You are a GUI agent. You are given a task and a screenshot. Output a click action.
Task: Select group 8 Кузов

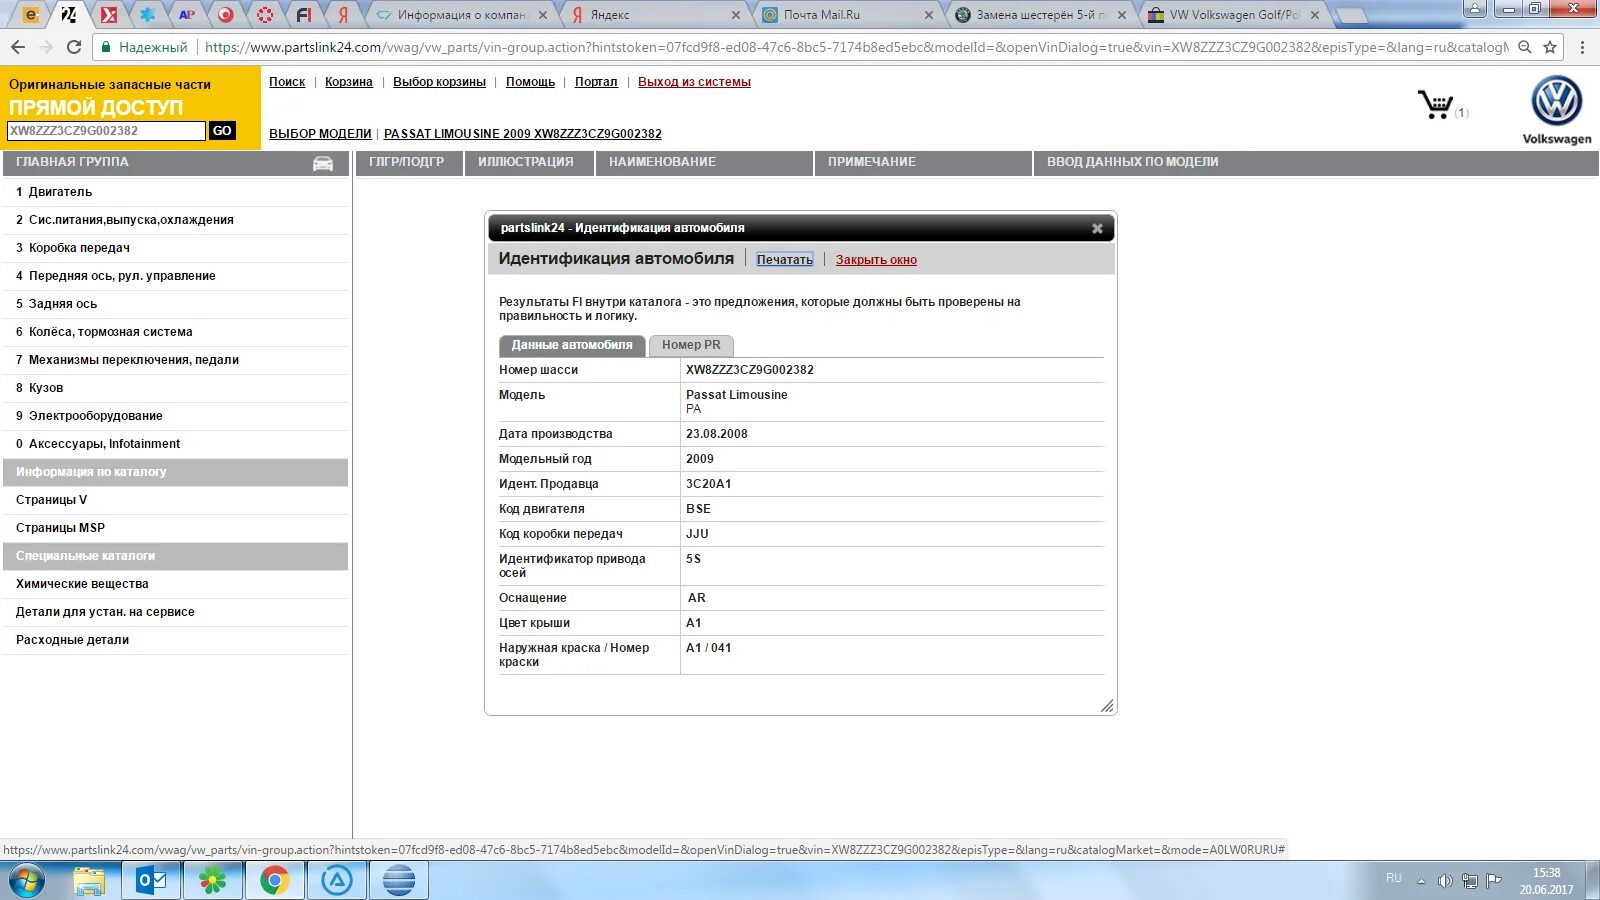[176, 388]
